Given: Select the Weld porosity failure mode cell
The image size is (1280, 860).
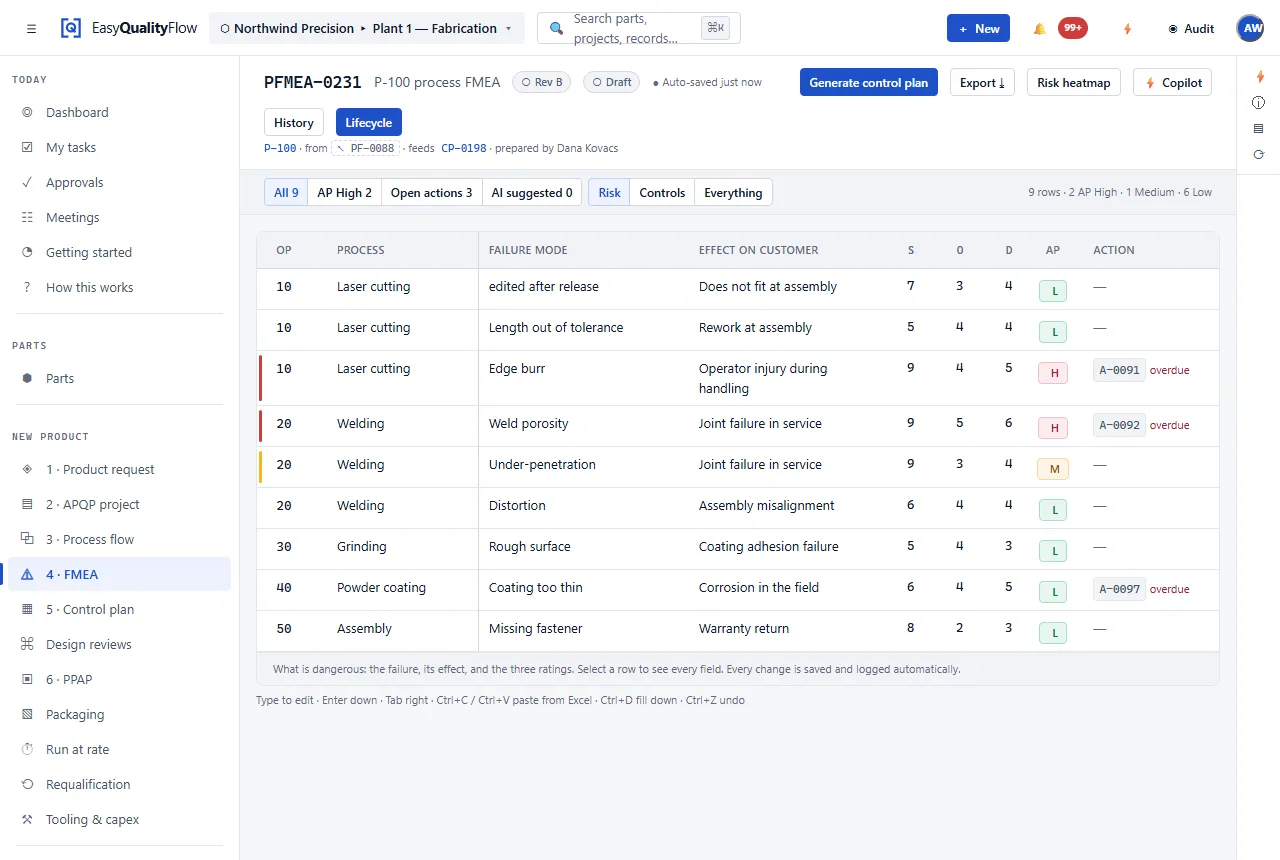Looking at the screenshot, I should pyautogui.click(x=584, y=424).
